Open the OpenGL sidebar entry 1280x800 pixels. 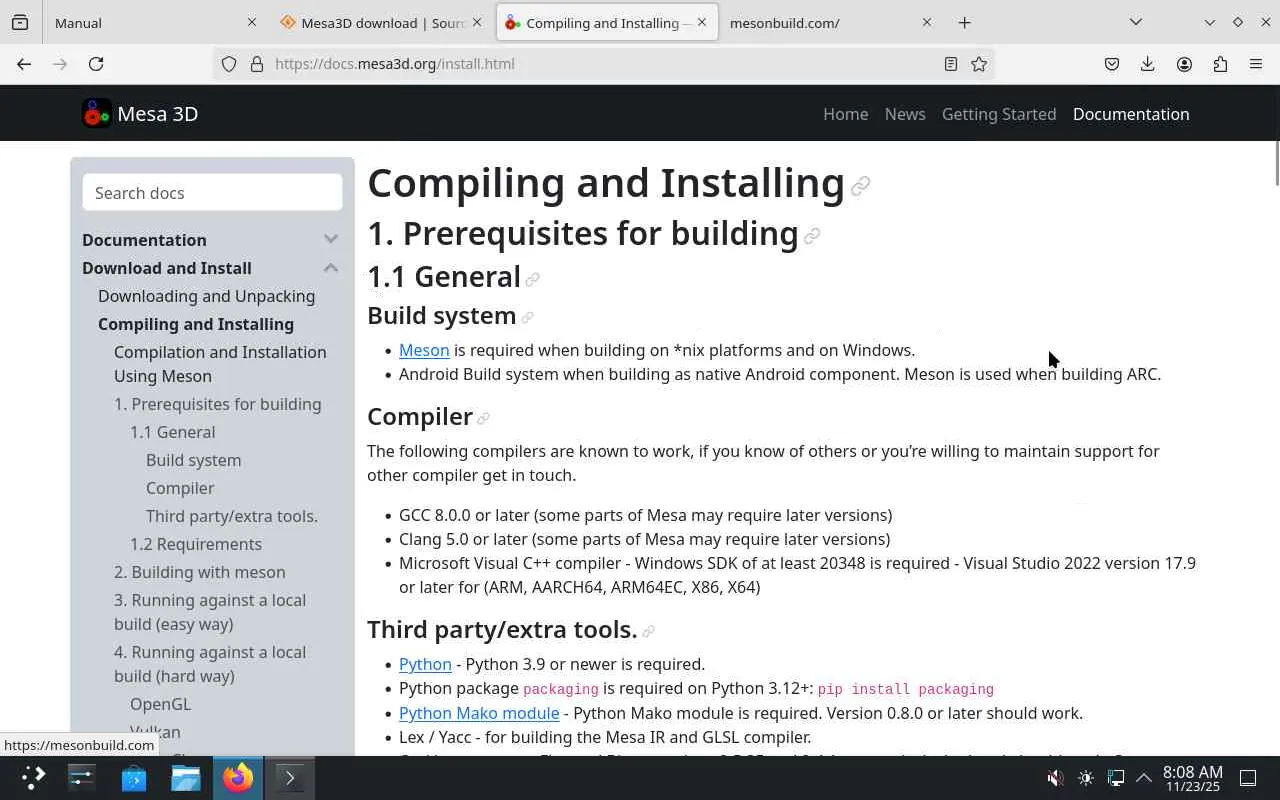coord(160,704)
